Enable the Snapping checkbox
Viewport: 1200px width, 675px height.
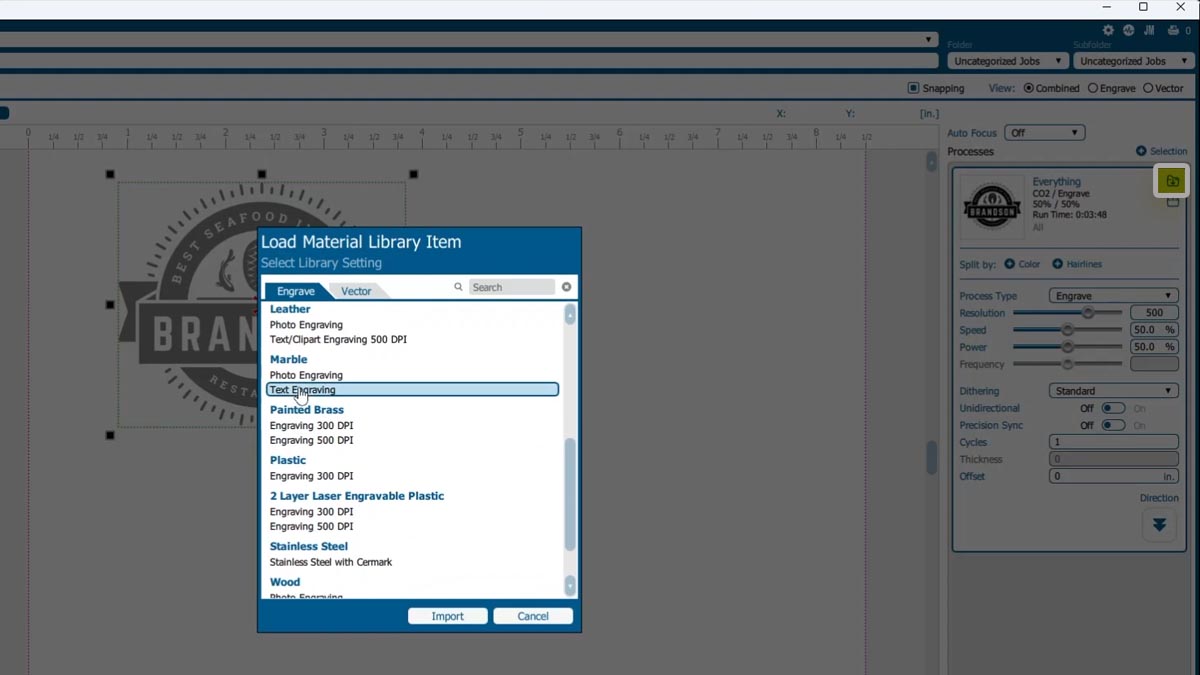(911, 88)
